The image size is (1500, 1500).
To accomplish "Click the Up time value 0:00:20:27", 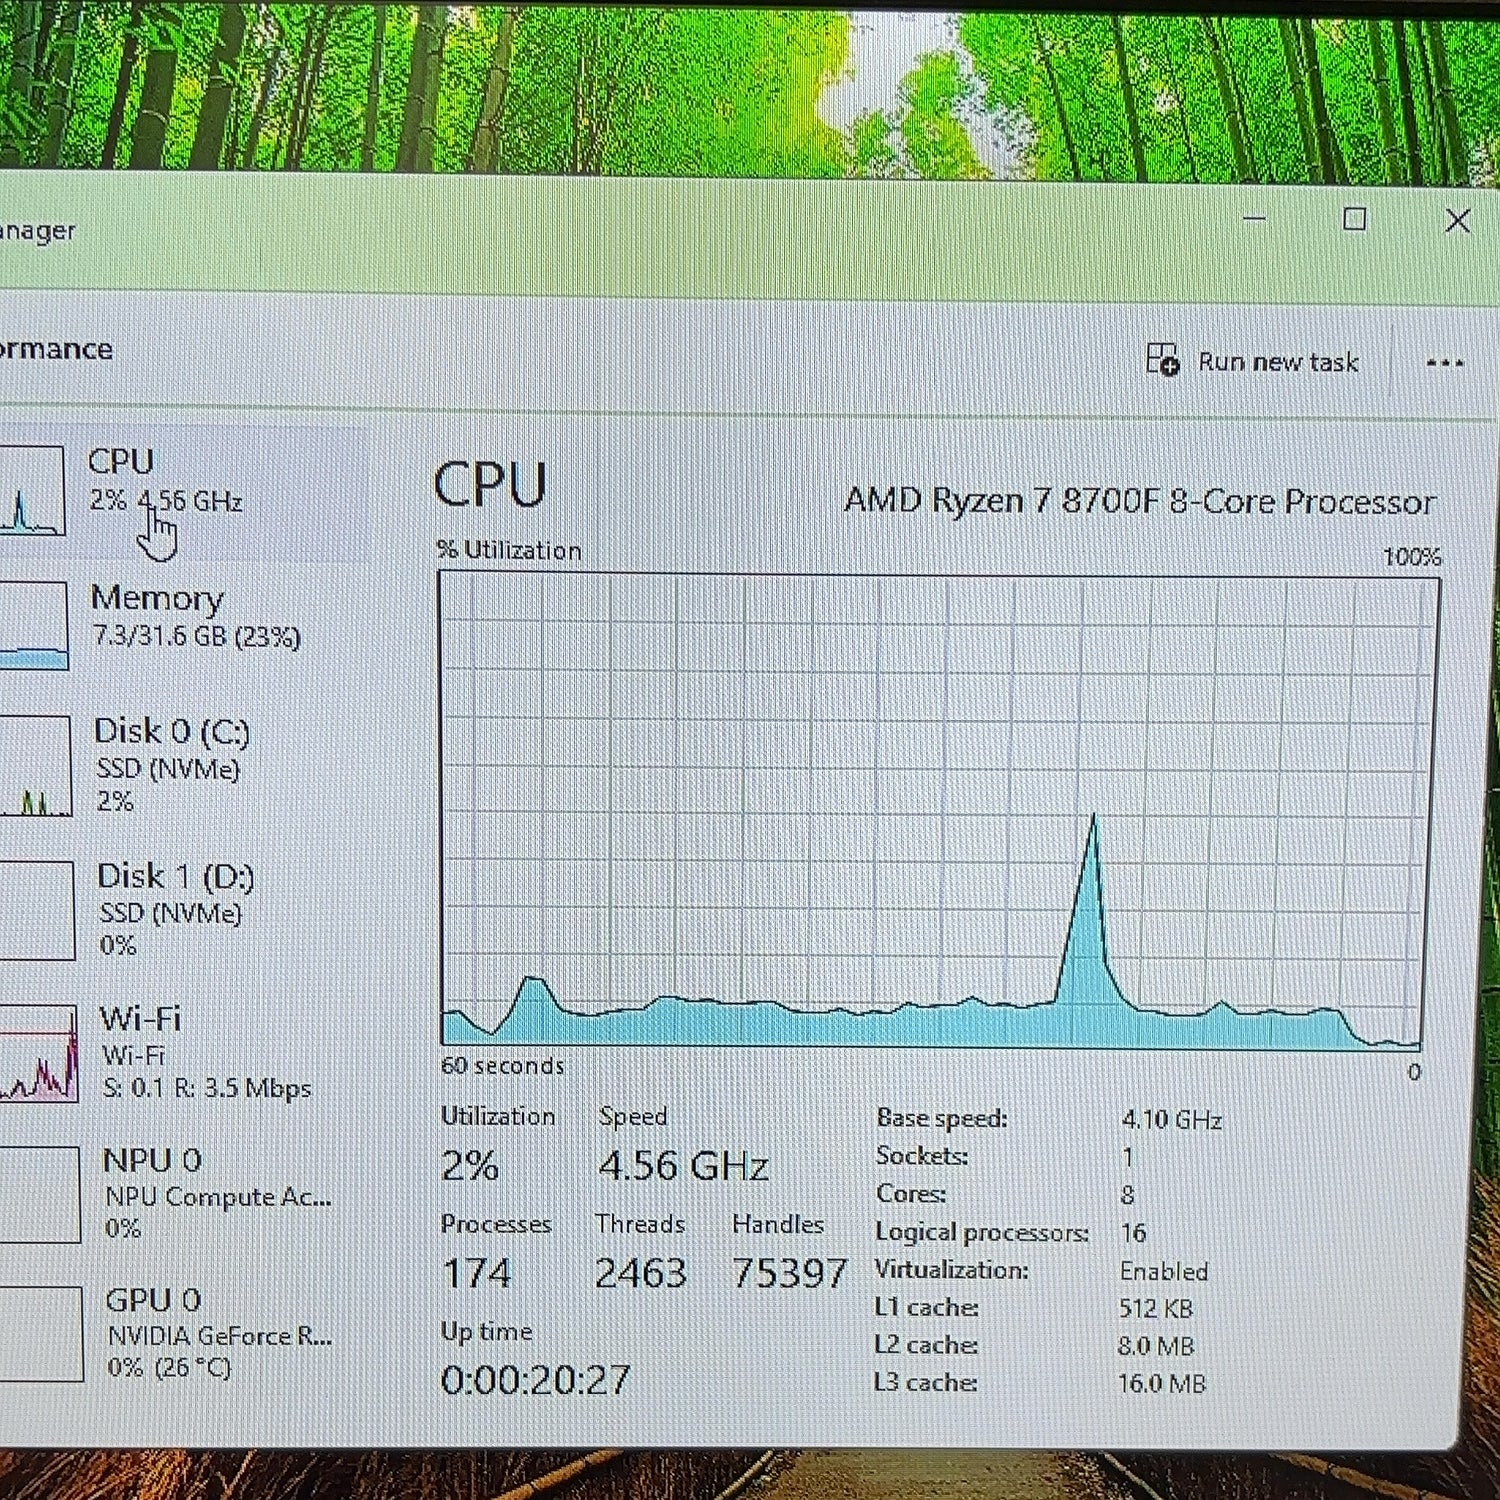I will coord(535,1381).
